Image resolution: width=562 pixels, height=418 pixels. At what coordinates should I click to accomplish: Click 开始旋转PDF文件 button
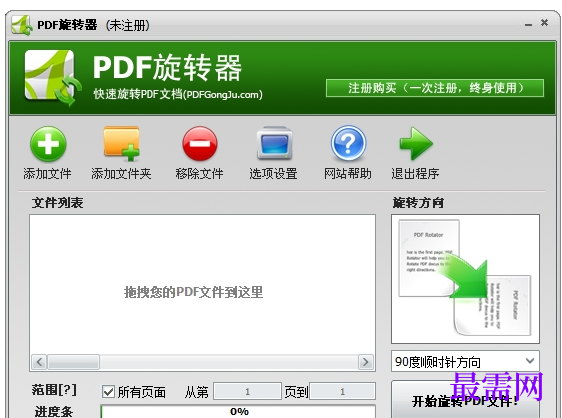click(x=465, y=400)
